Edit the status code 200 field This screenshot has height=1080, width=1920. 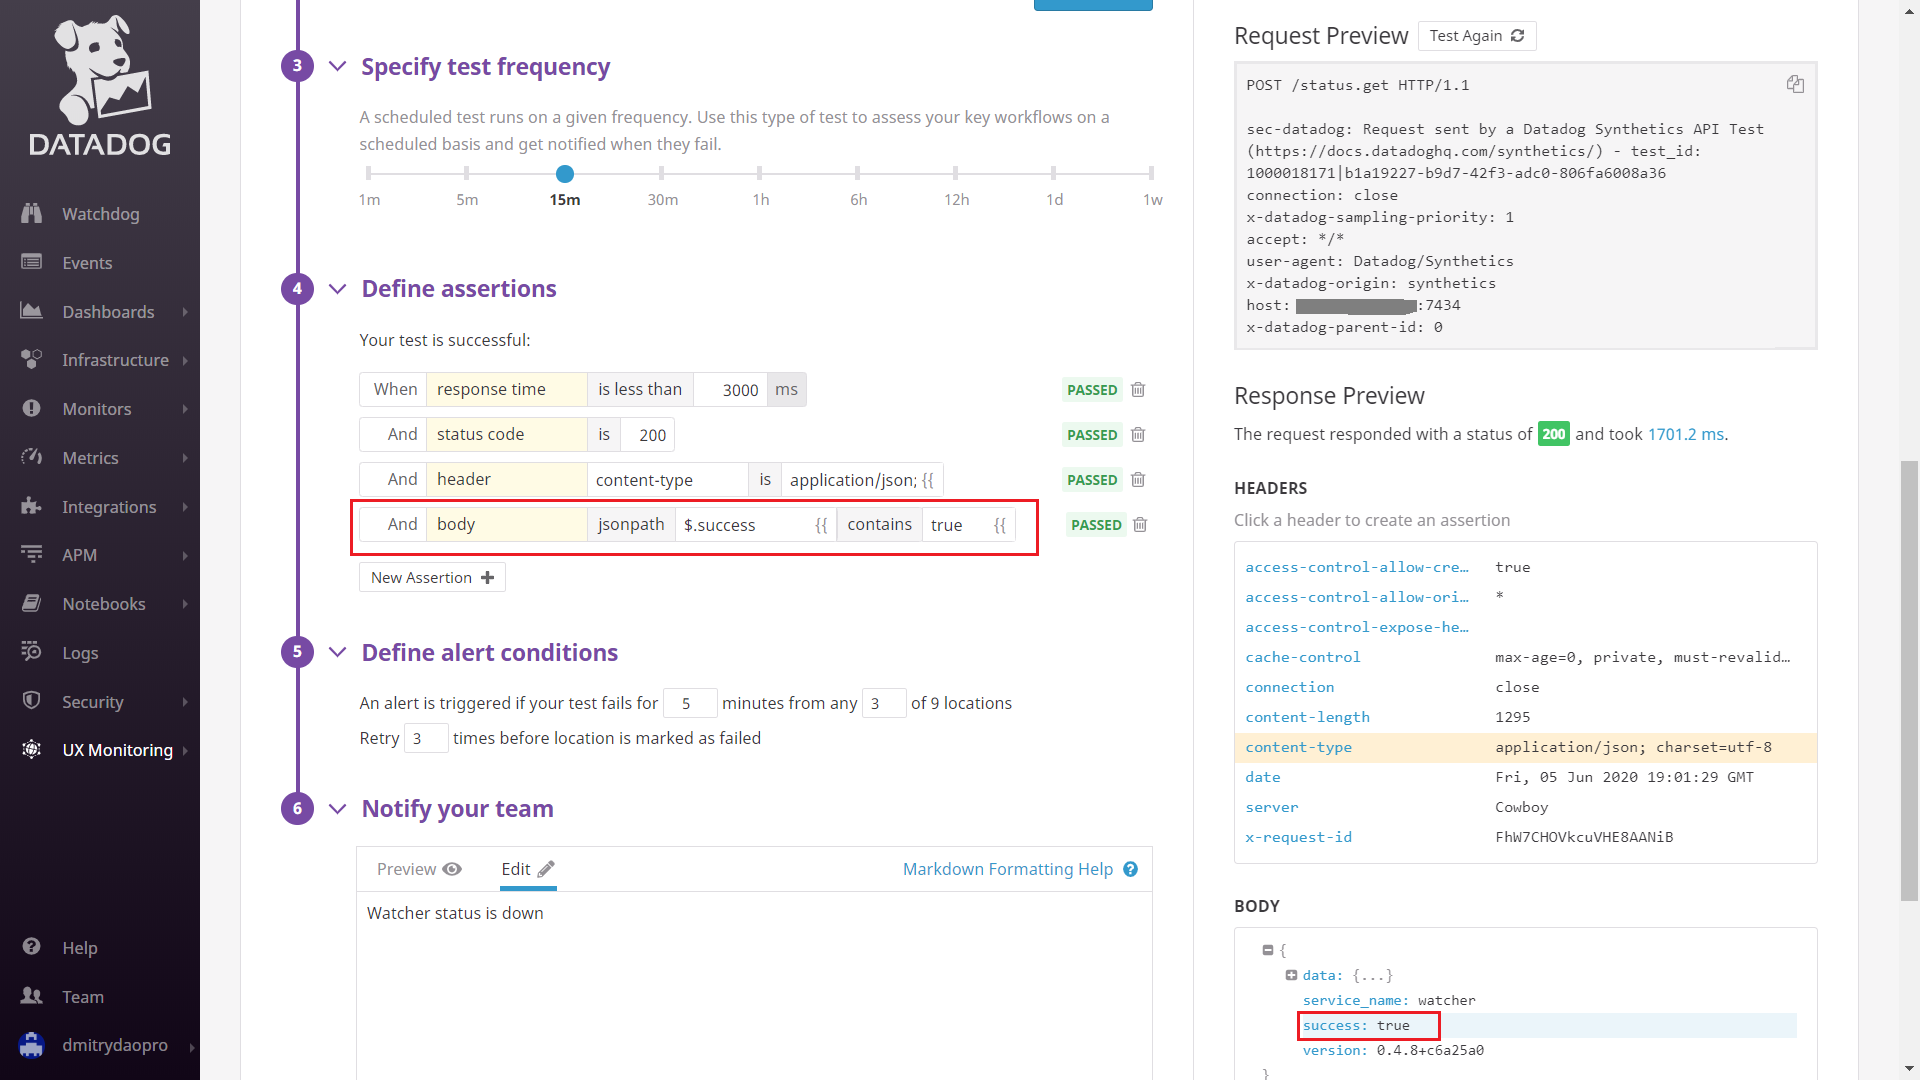tap(648, 435)
